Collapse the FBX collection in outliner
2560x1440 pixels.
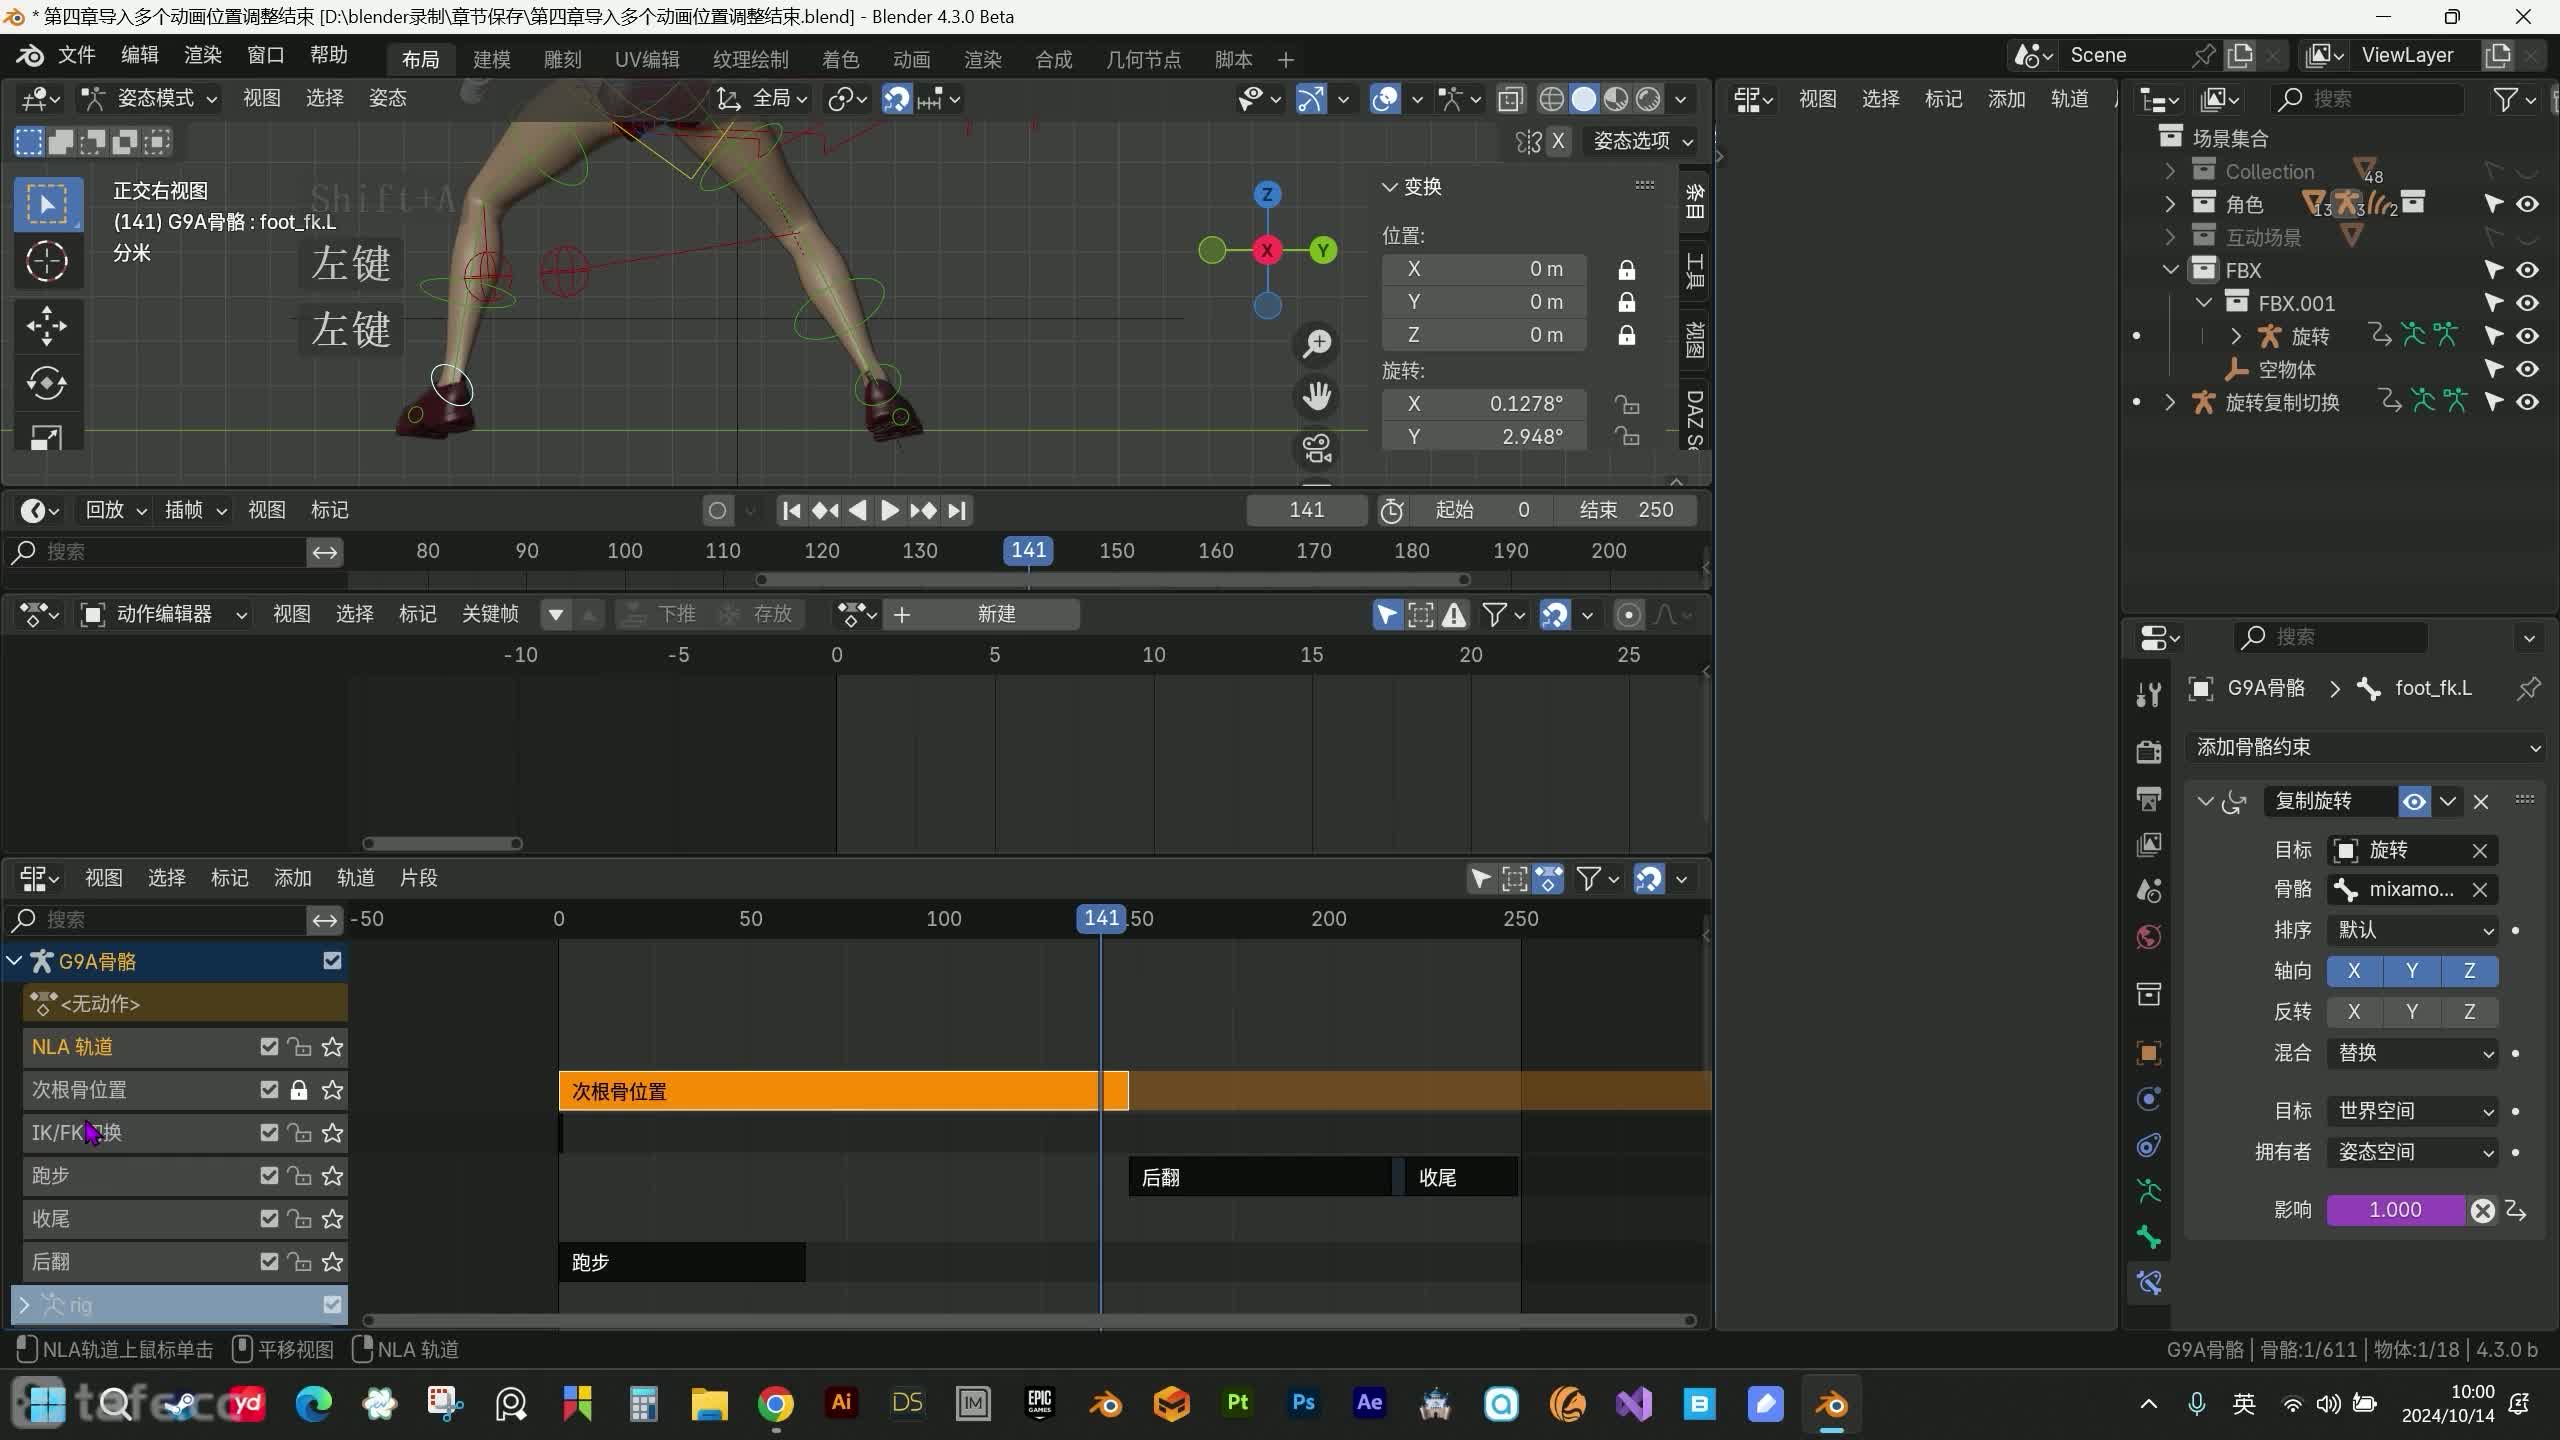pyautogui.click(x=2170, y=270)
